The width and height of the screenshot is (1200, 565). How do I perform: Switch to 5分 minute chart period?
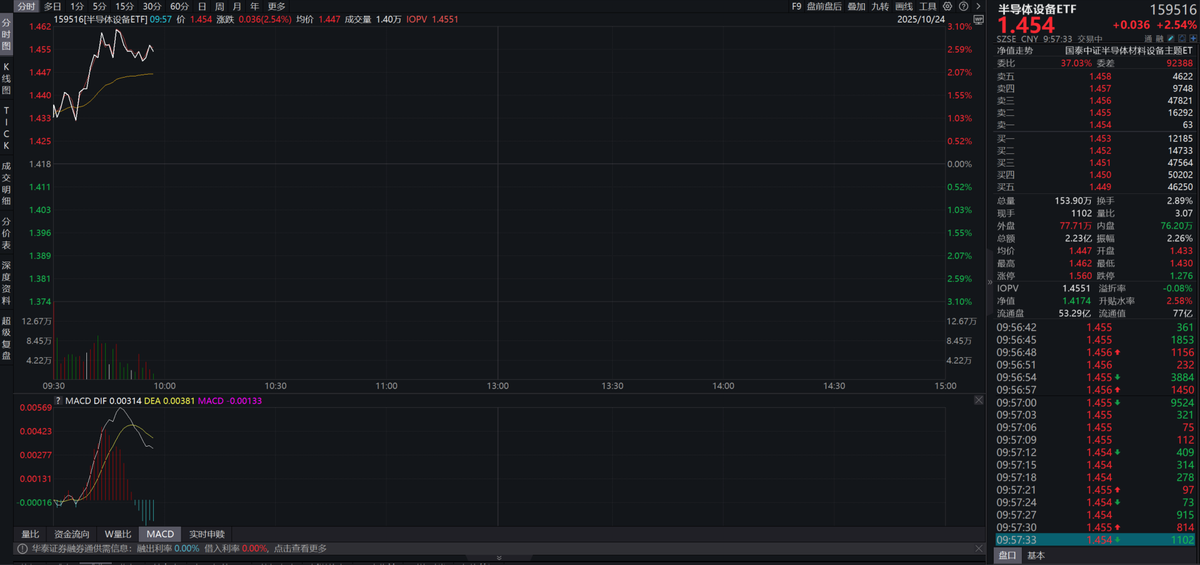pyautogui.click(x=99, y=6)
